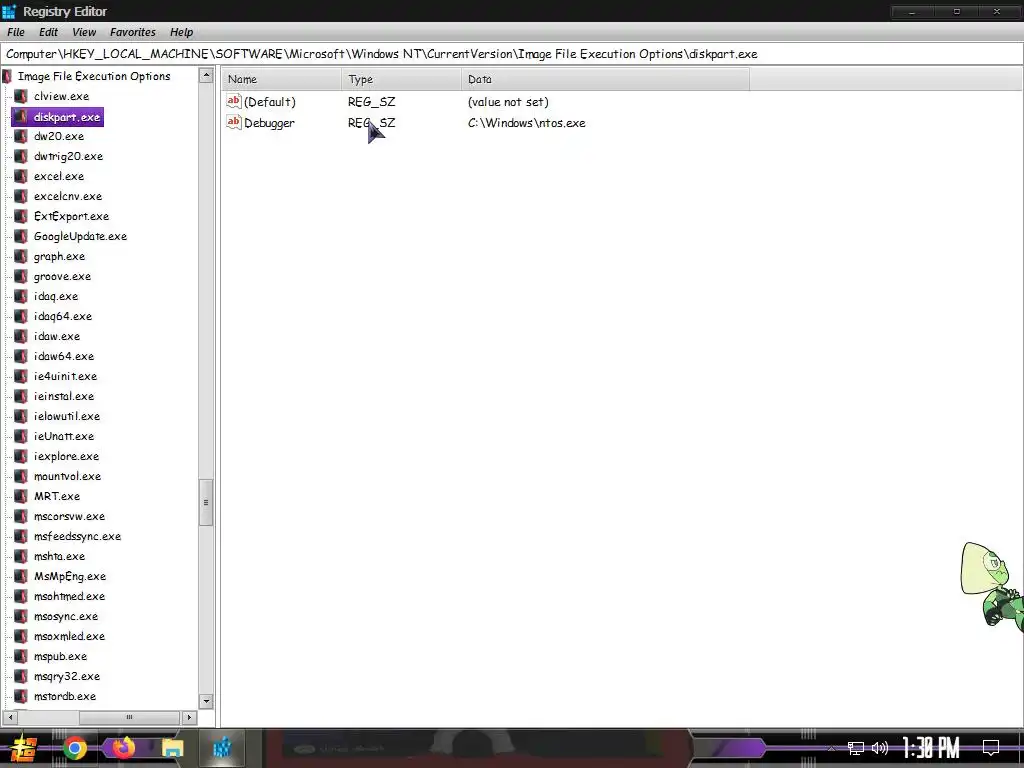
Task: Click the clview.exe key folder icon
Action: tap(21, 96)
